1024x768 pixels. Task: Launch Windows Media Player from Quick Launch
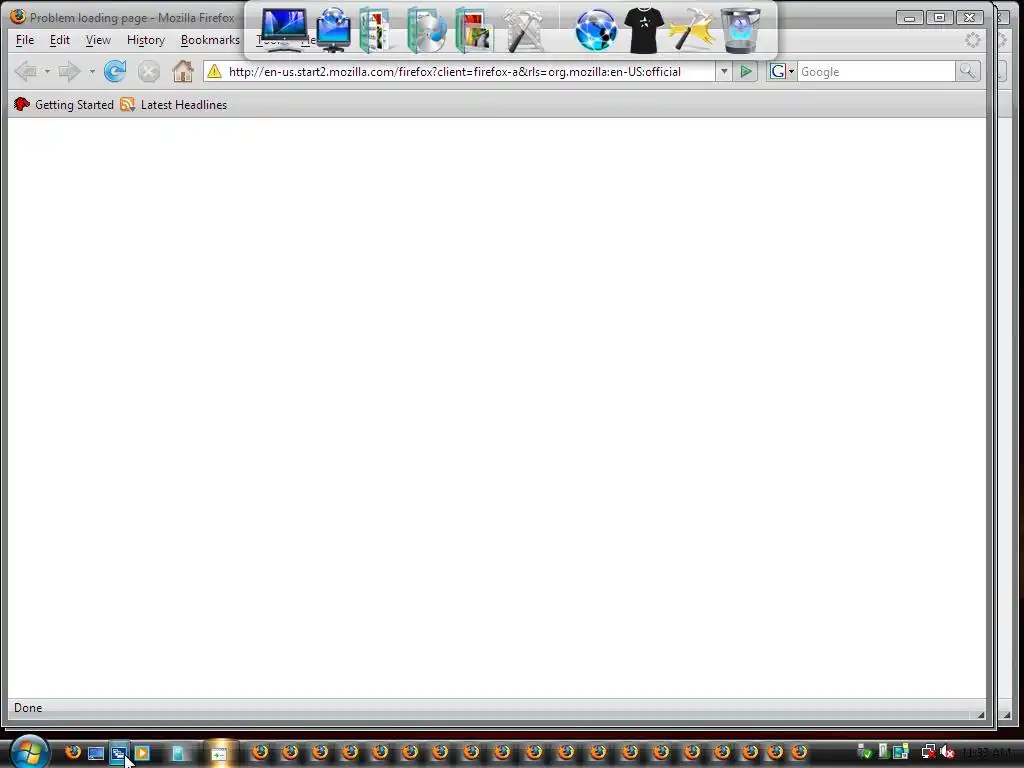[x=142, y=754]
